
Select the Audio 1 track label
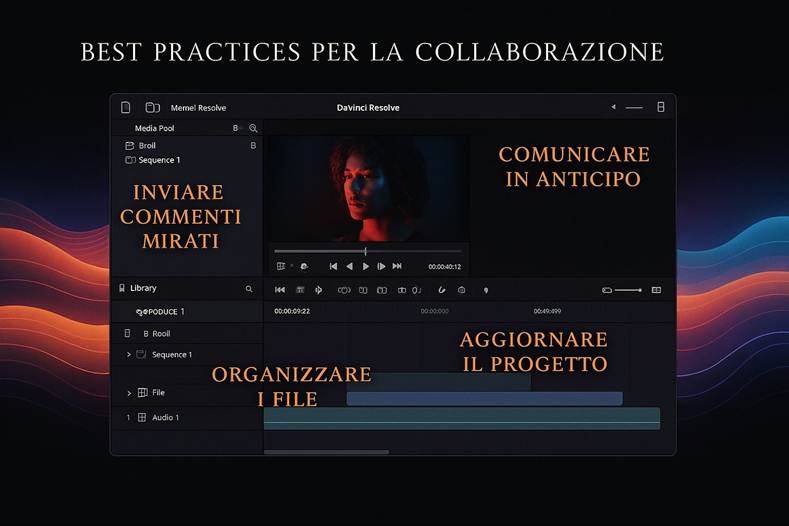166,417
